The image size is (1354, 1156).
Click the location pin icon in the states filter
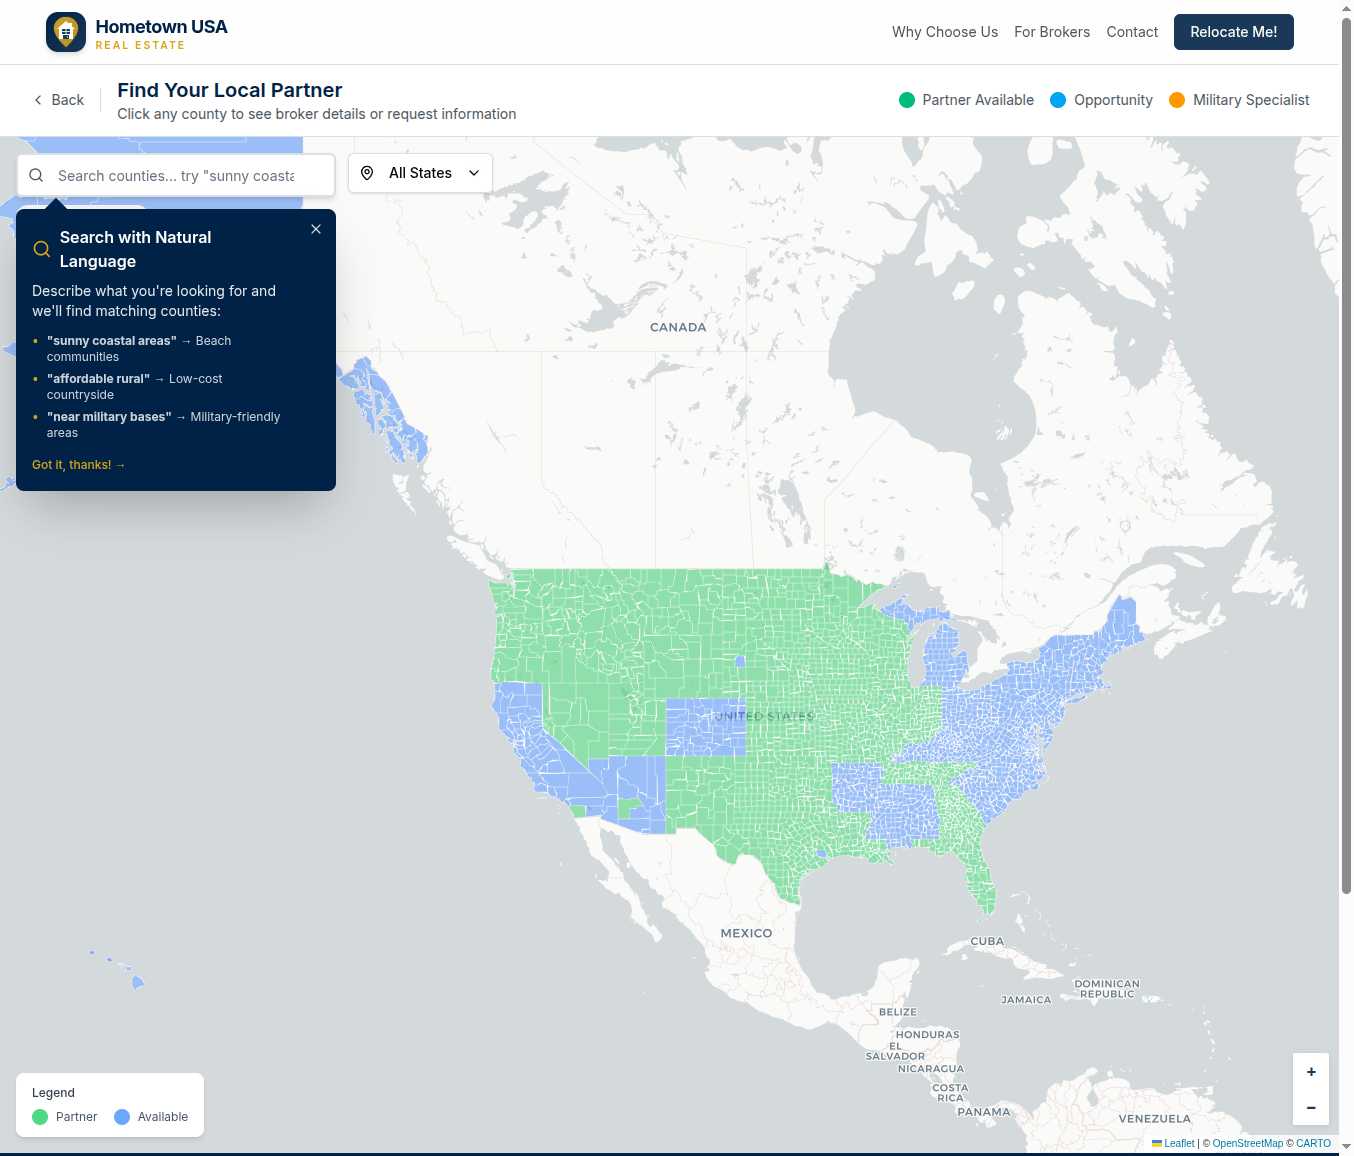pyautogui.click(x=367, y=172)
